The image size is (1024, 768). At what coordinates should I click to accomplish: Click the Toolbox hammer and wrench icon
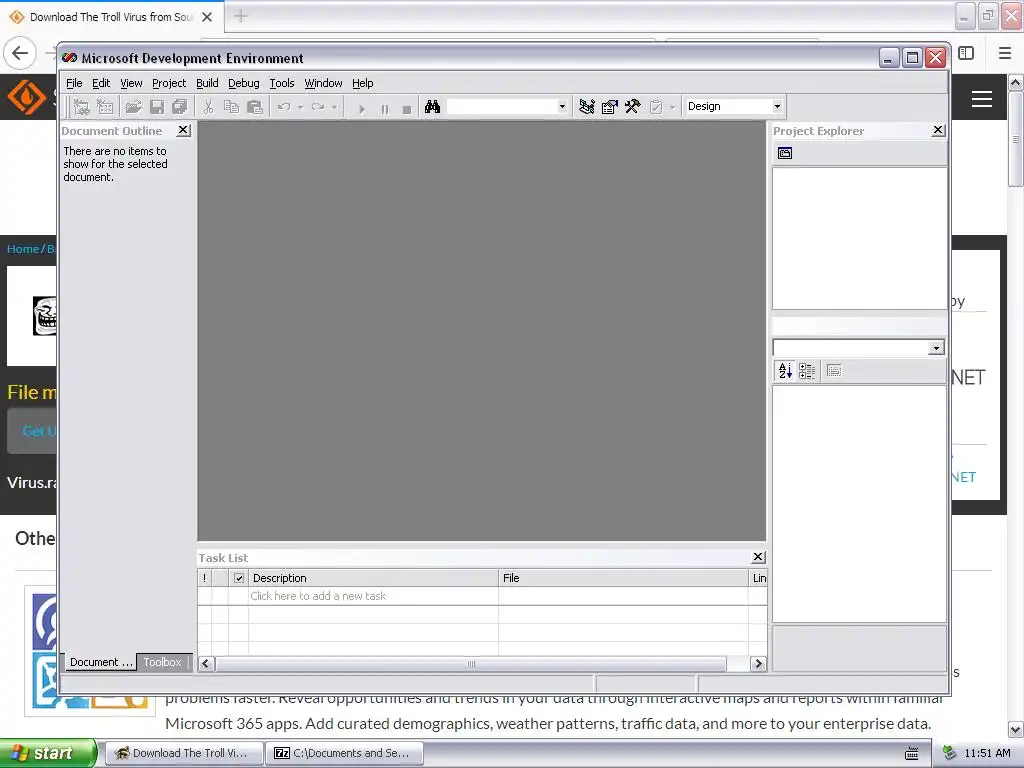point(632,107)
